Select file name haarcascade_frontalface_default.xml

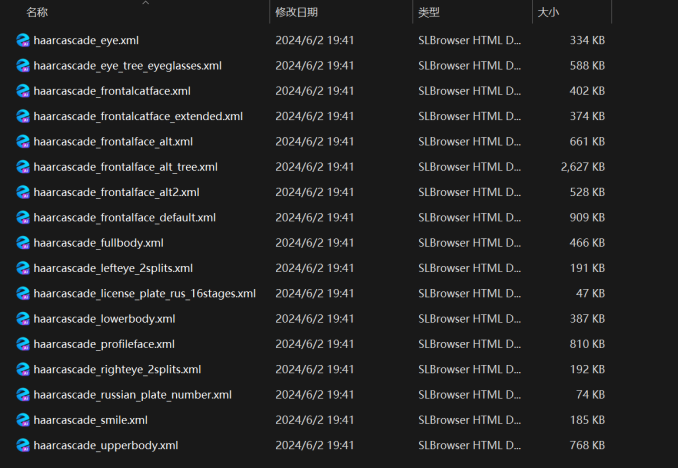(125, 218)
